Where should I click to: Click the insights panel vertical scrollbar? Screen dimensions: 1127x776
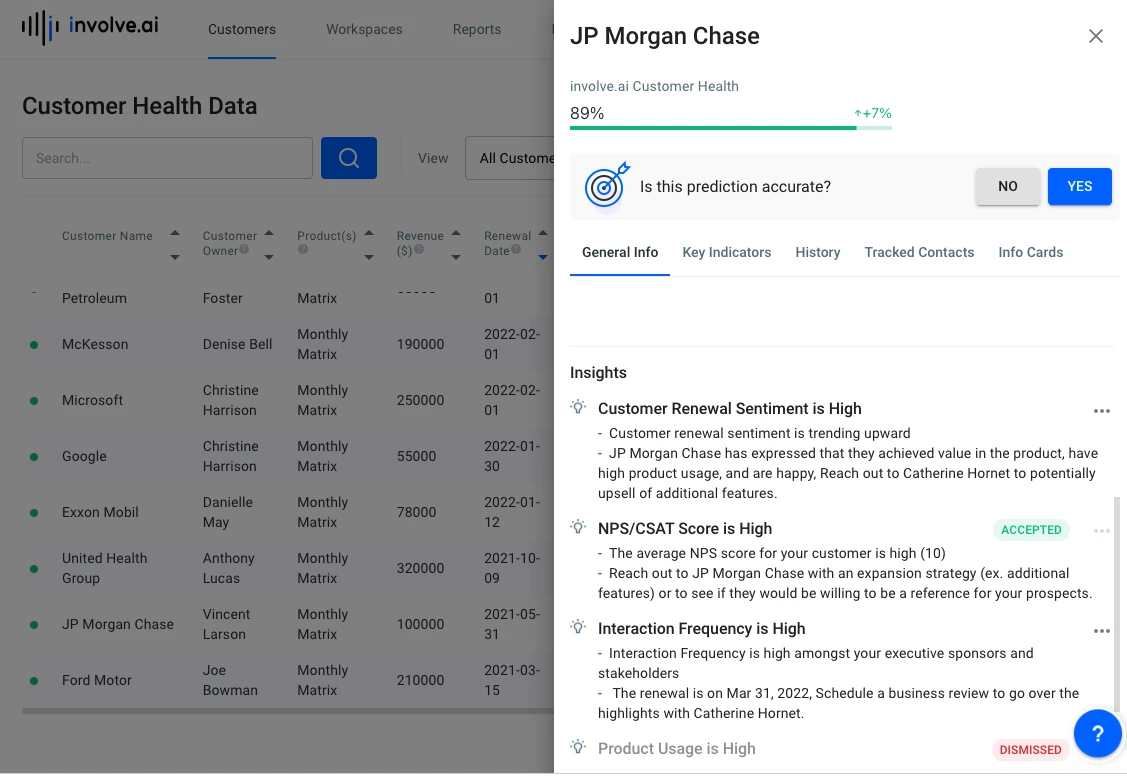pyautogui.click(x=1116, y=604)
